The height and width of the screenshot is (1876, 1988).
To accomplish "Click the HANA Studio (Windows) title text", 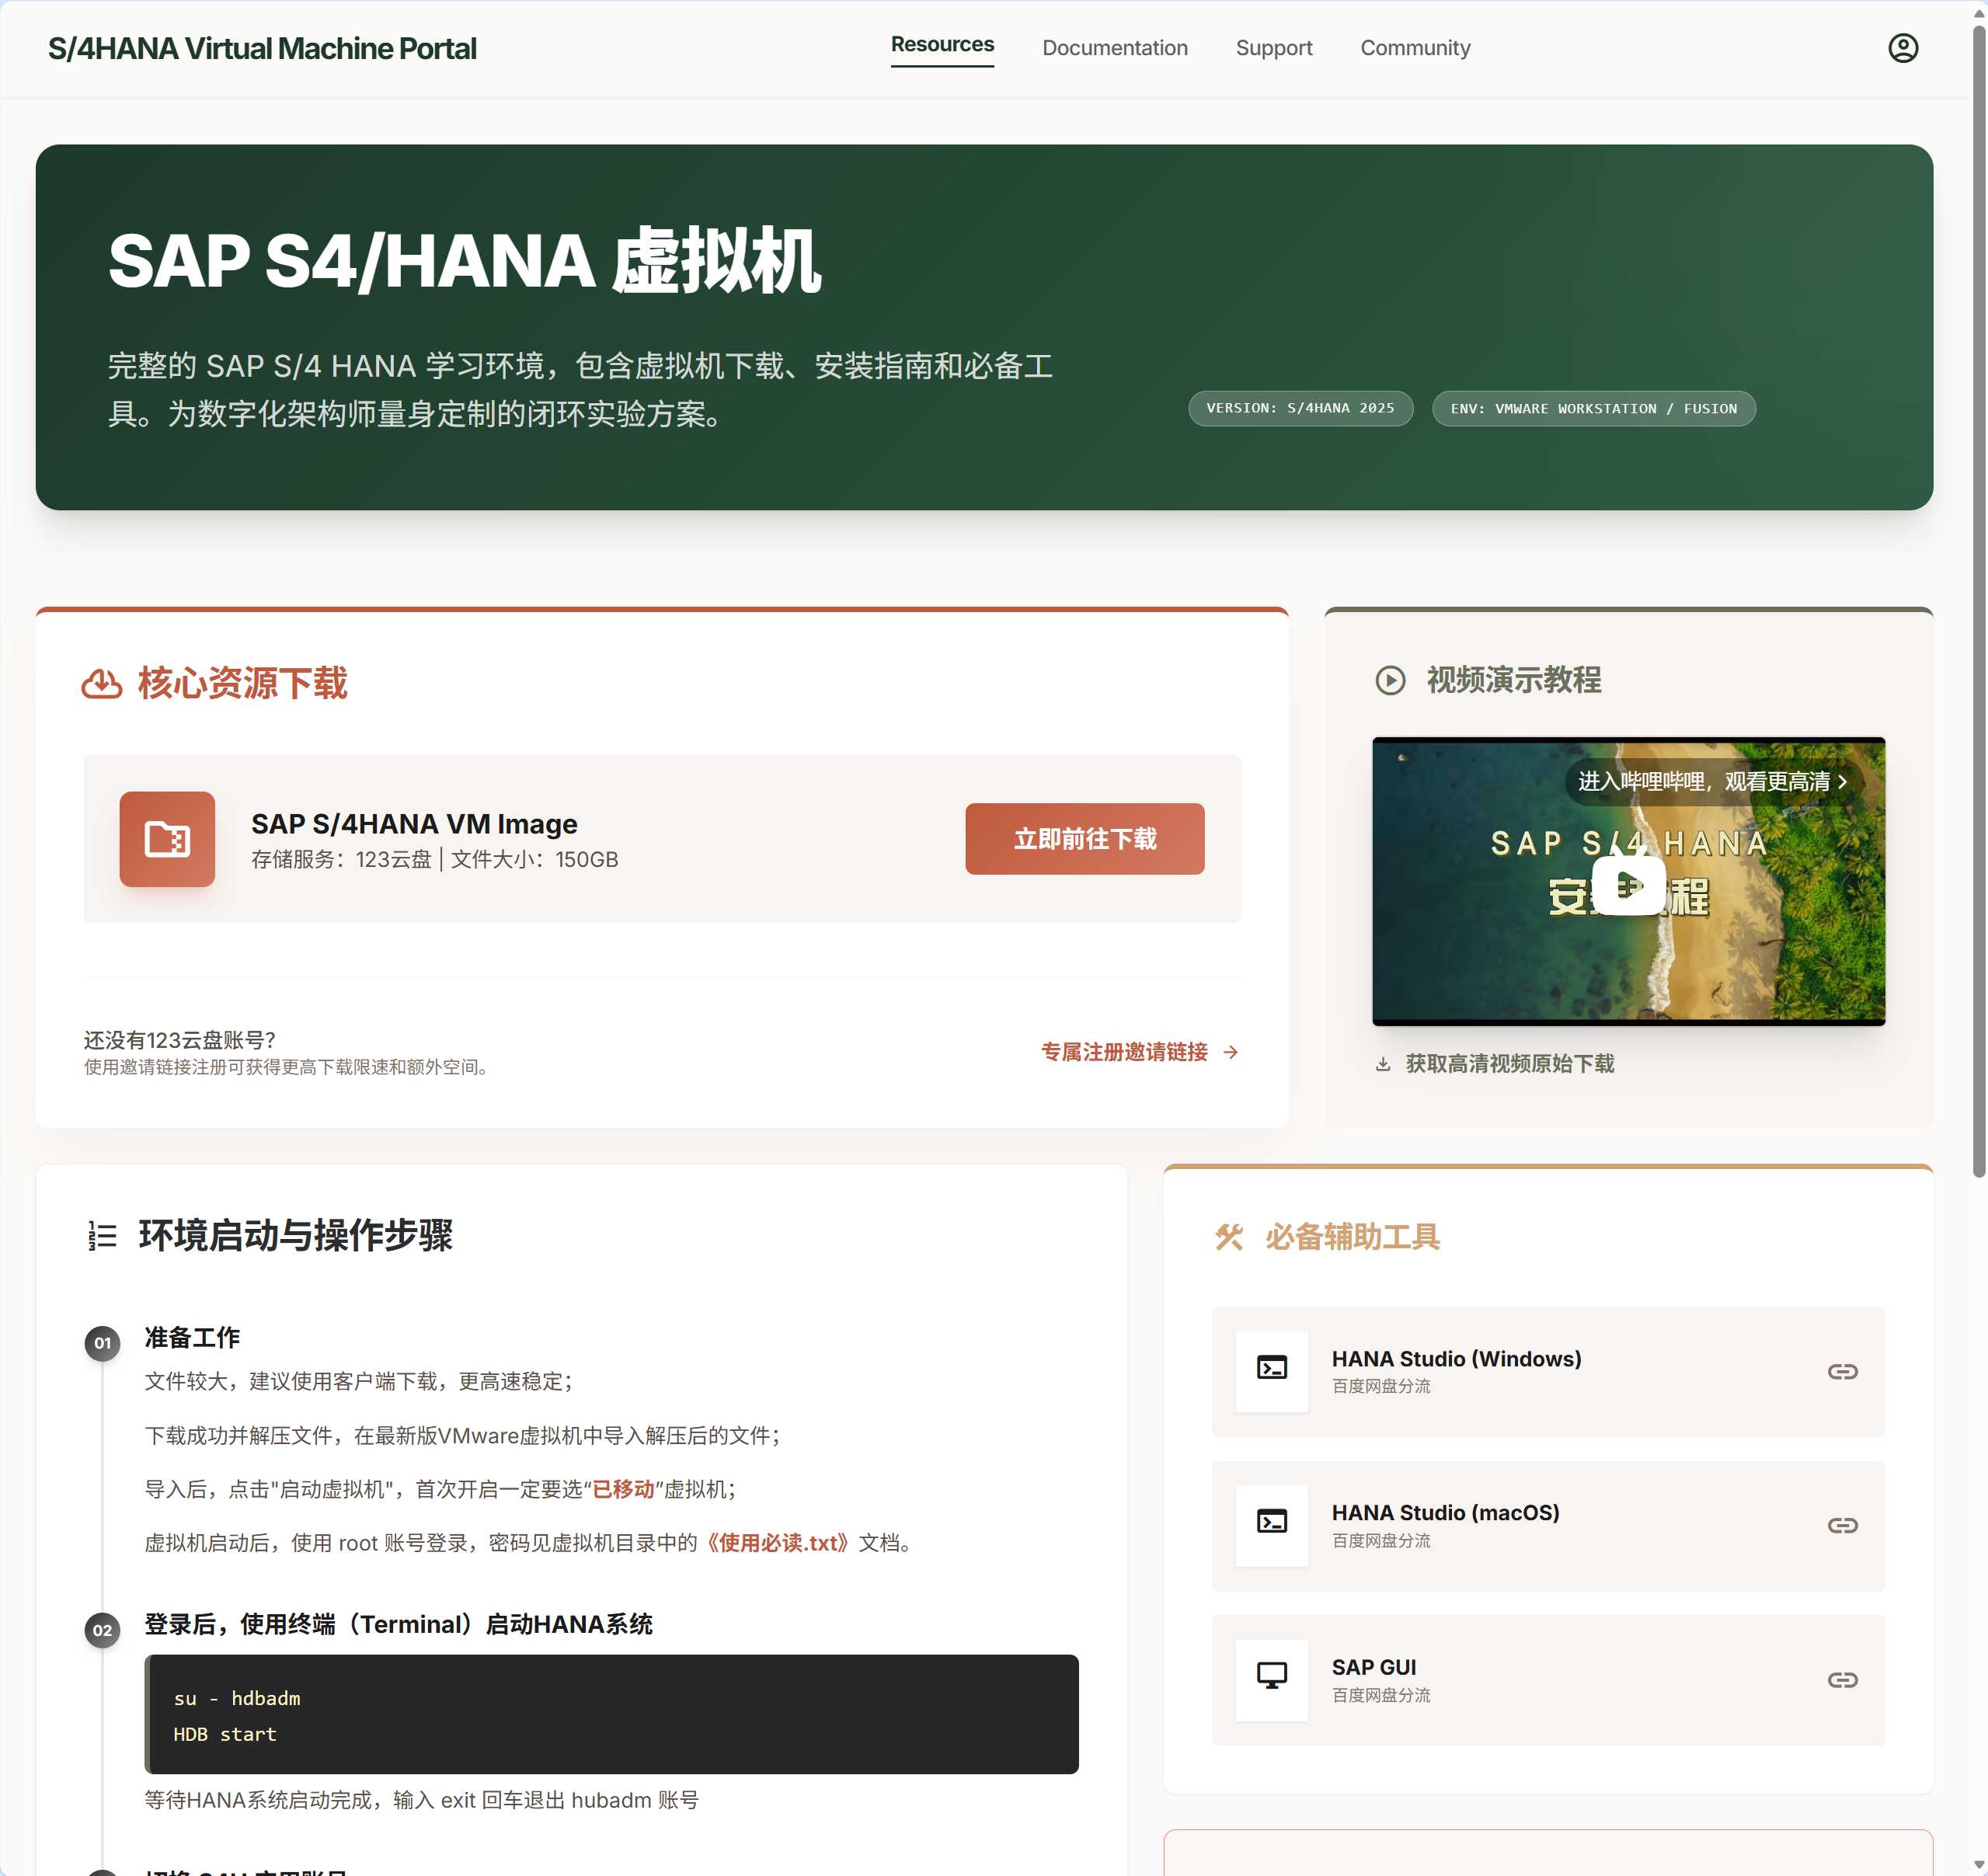I will click(1456, 1359).
